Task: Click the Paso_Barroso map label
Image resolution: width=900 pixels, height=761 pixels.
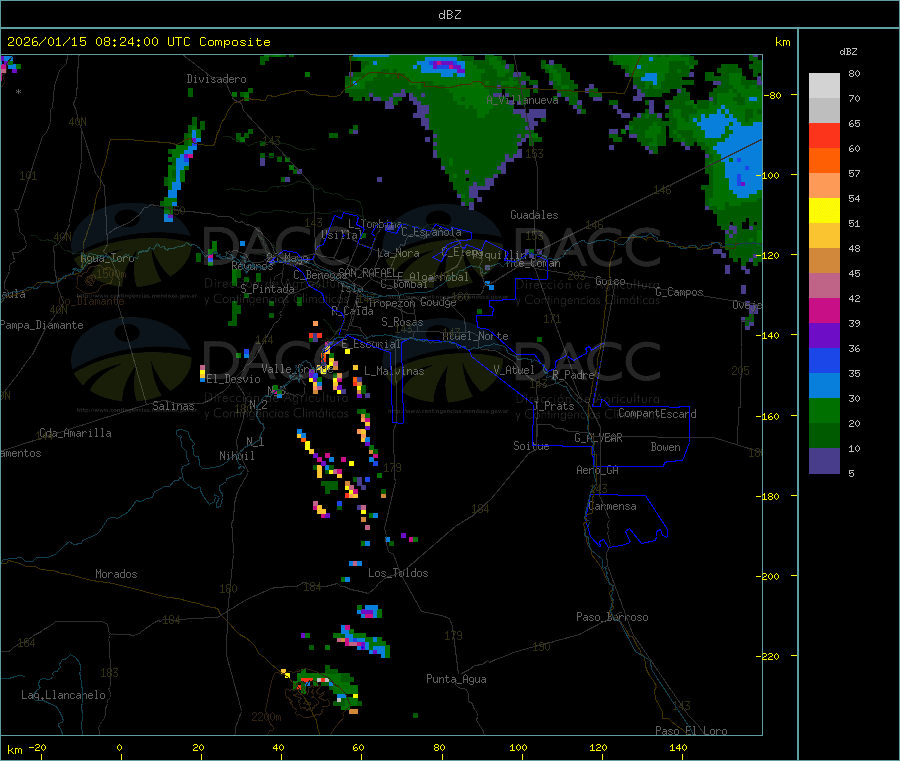Action: [x=612, y=617]
